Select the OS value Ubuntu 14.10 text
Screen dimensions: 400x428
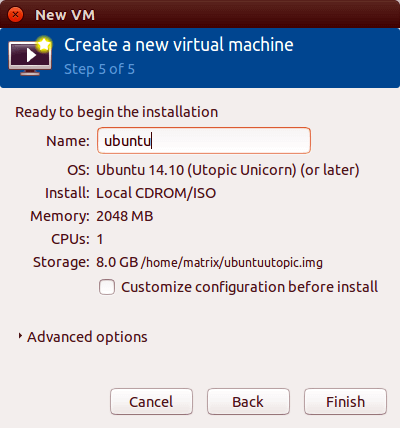228,170
